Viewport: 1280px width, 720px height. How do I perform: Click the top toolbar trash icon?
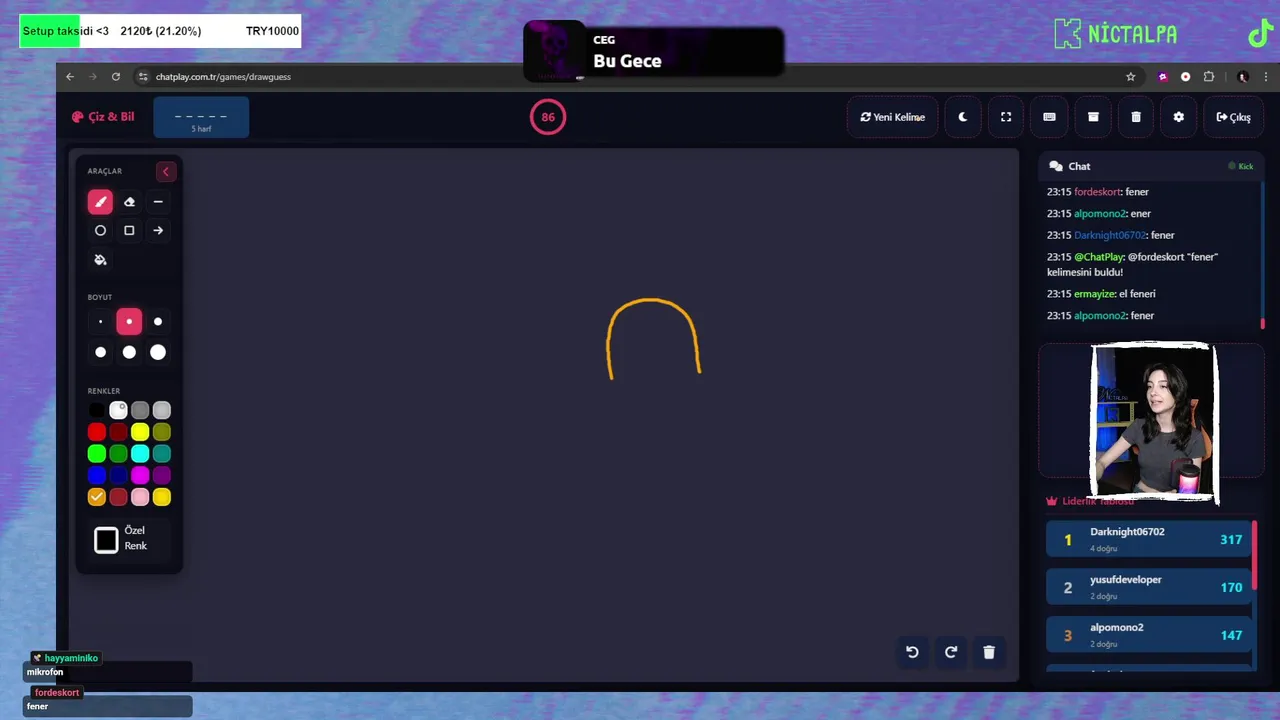point(1136,117)
